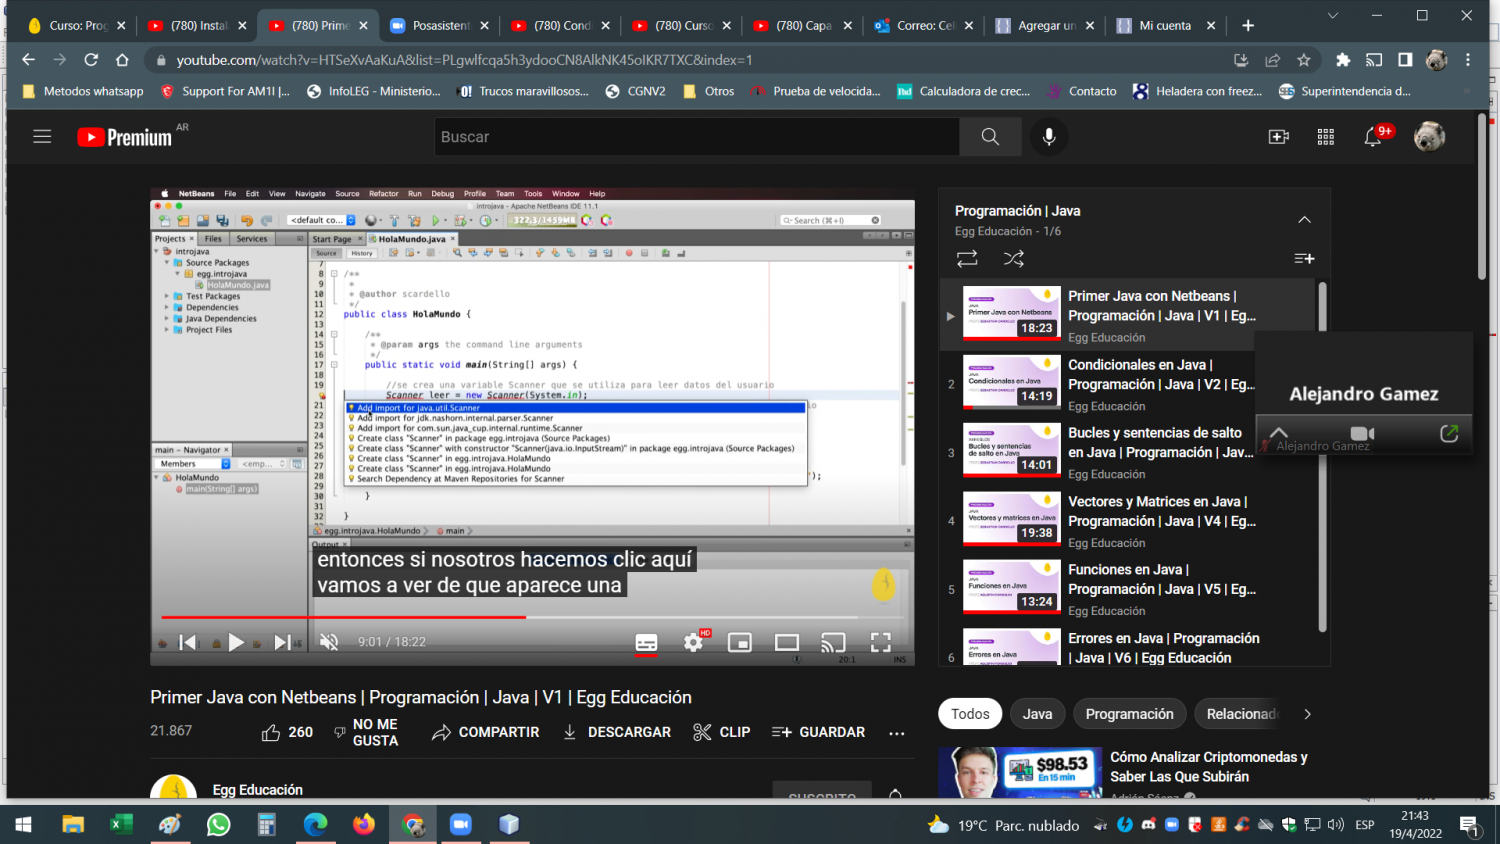
Task: Switch to the Posasistente Zoom tab
Action: coord(439,25)
